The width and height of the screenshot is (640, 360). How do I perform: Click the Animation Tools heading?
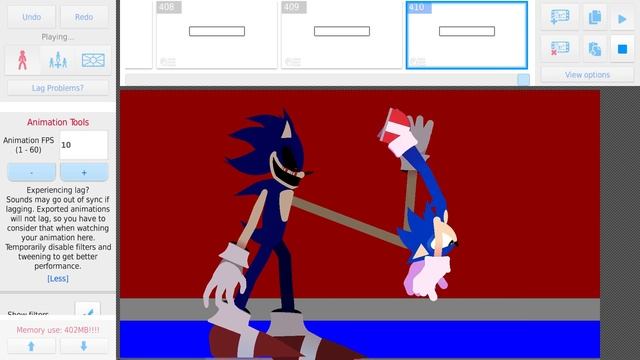58,122
